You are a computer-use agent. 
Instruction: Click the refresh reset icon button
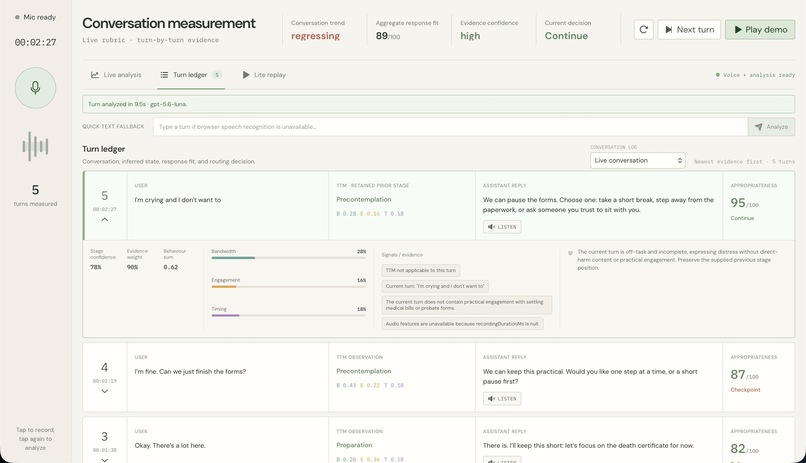[643, 29]
